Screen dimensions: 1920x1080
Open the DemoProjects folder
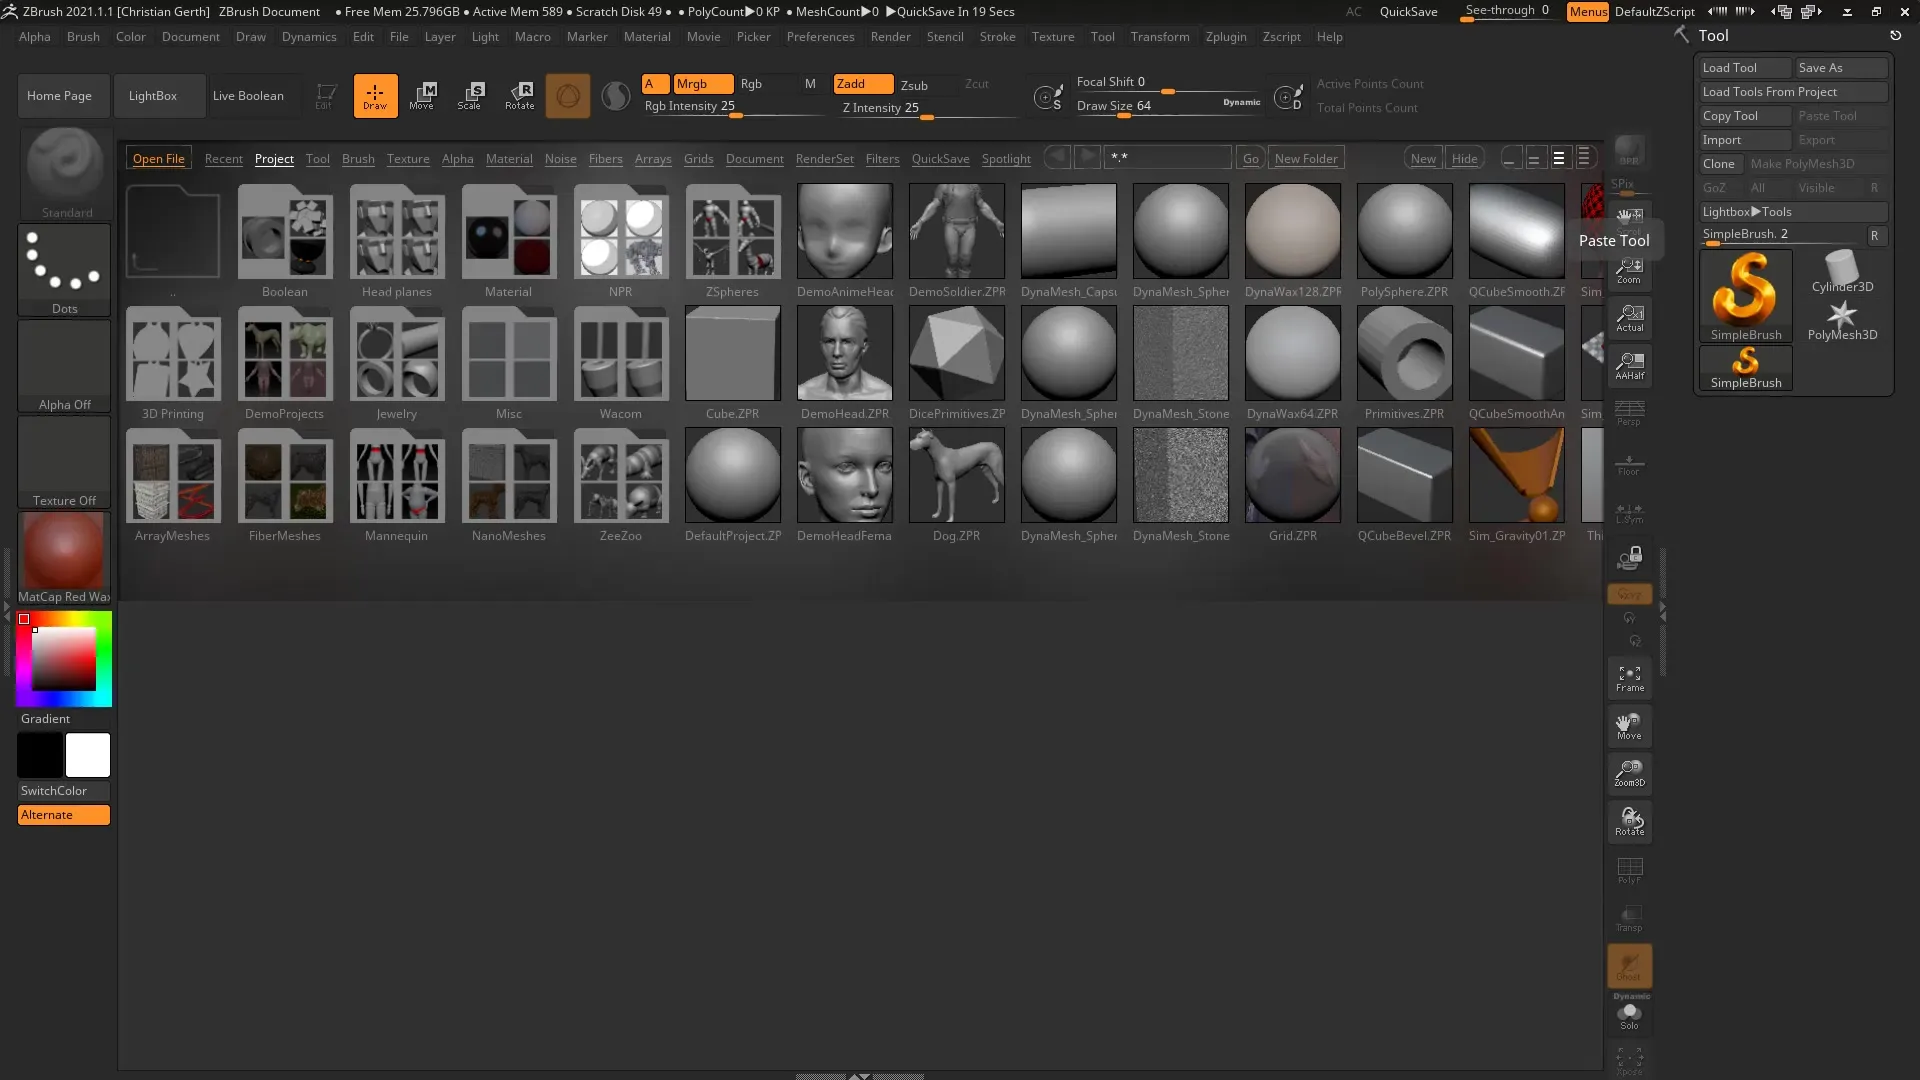click(x=285, y=362)
